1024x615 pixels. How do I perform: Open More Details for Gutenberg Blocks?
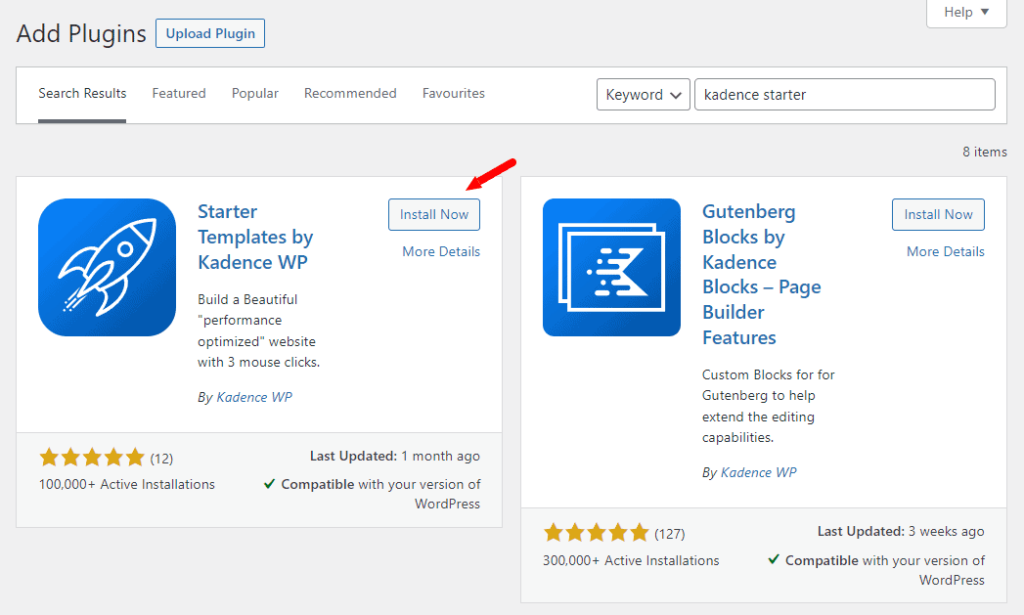tap(945, 251)
